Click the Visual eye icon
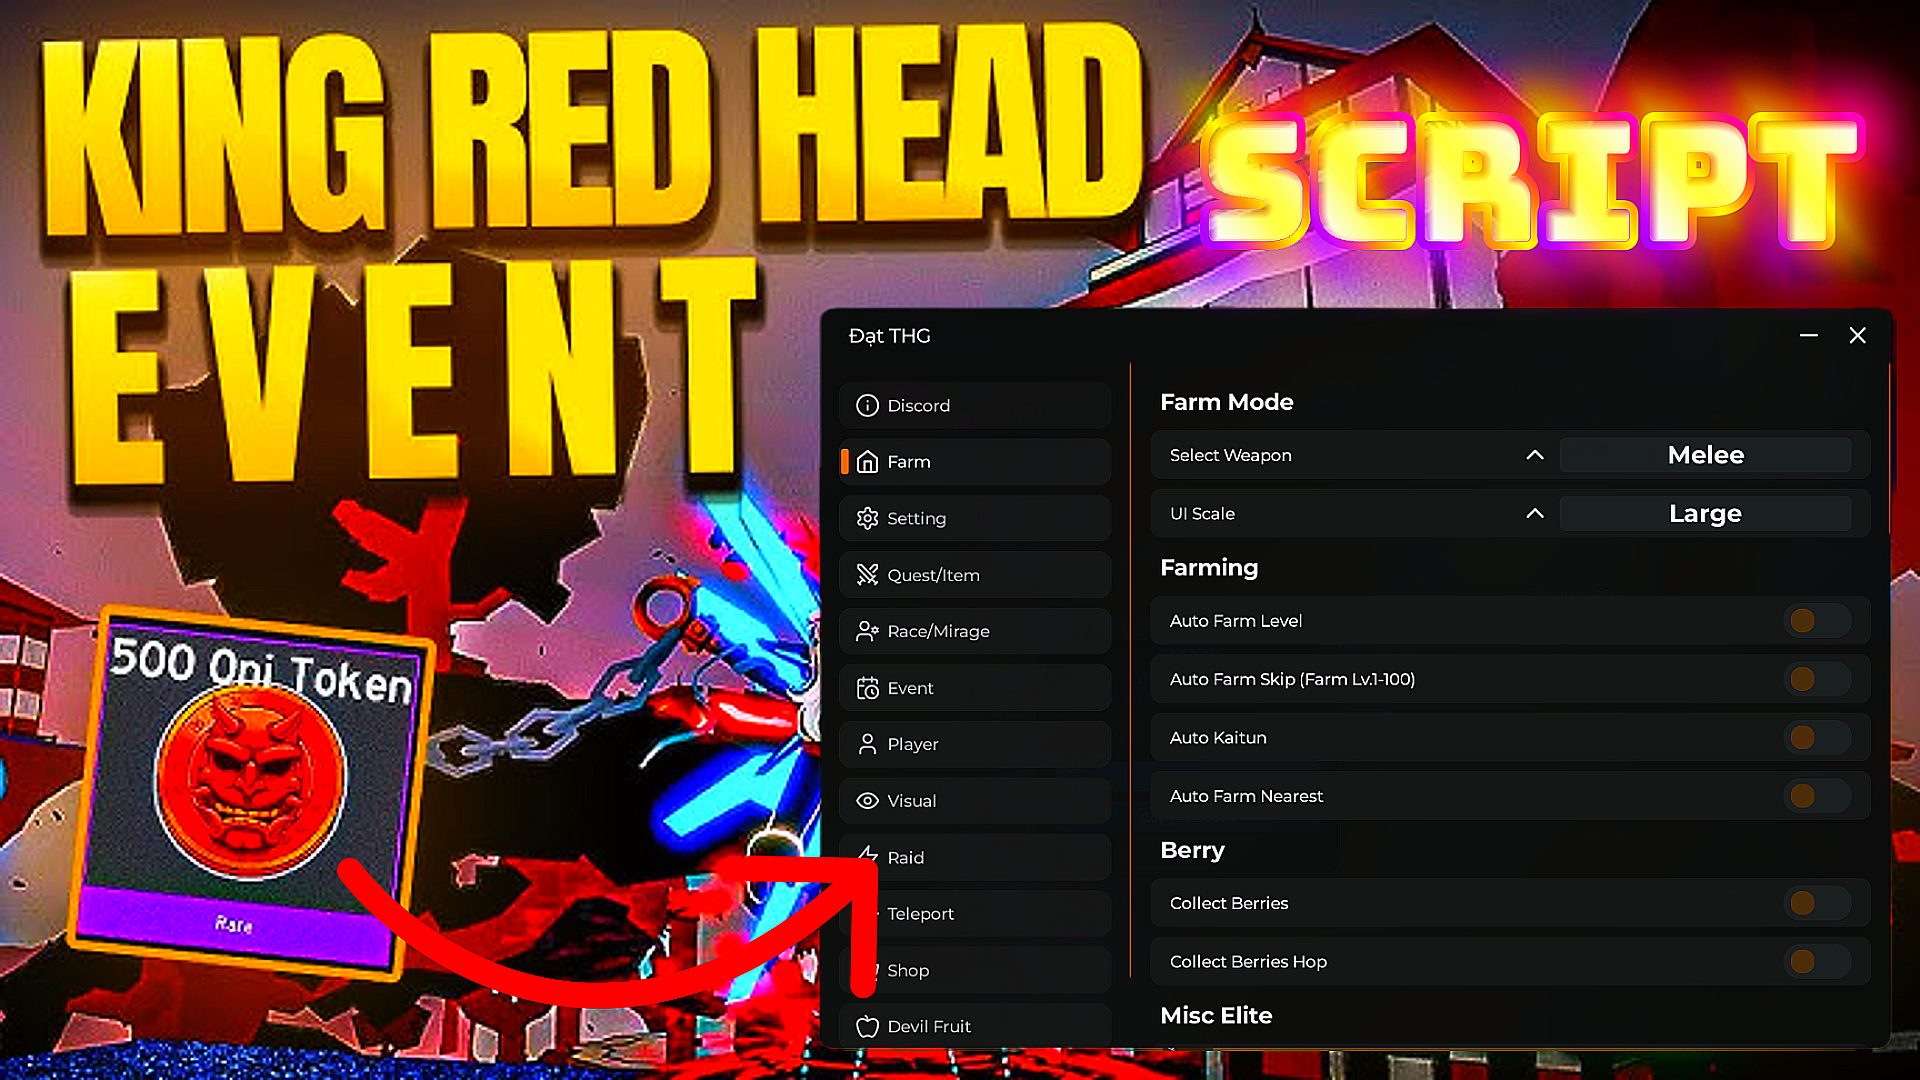Screen dimensions: 1920x1080 (867, 801)
